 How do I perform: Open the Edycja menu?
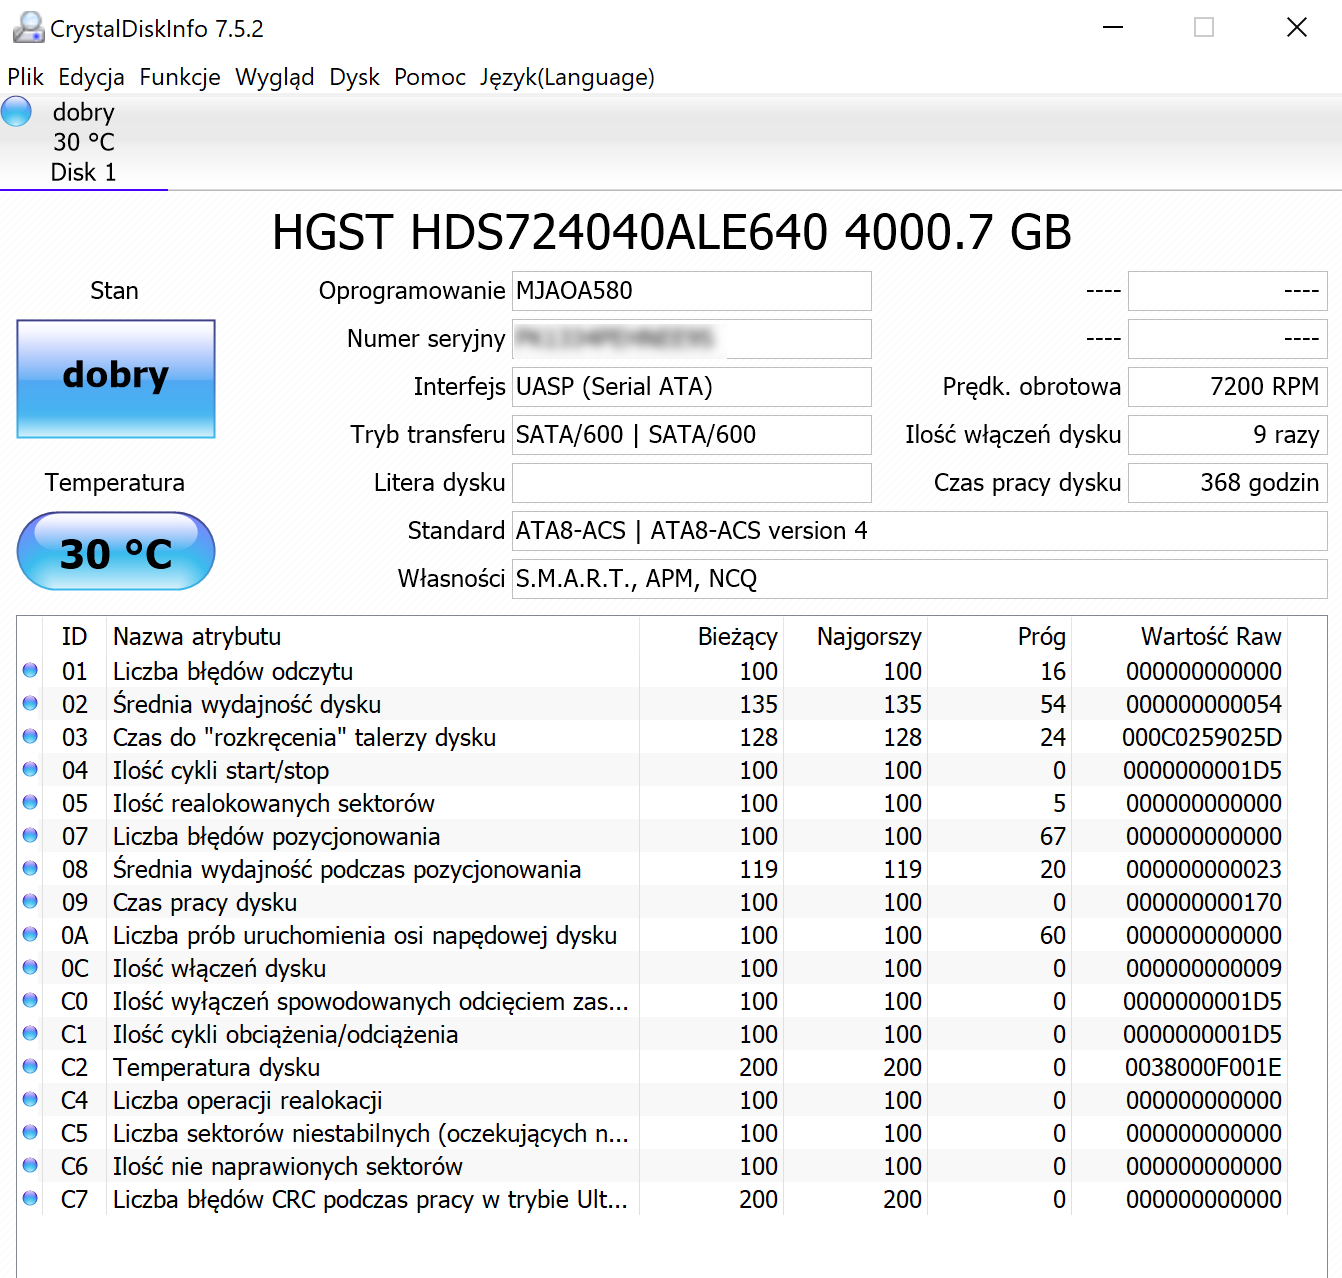coord(92,77)
